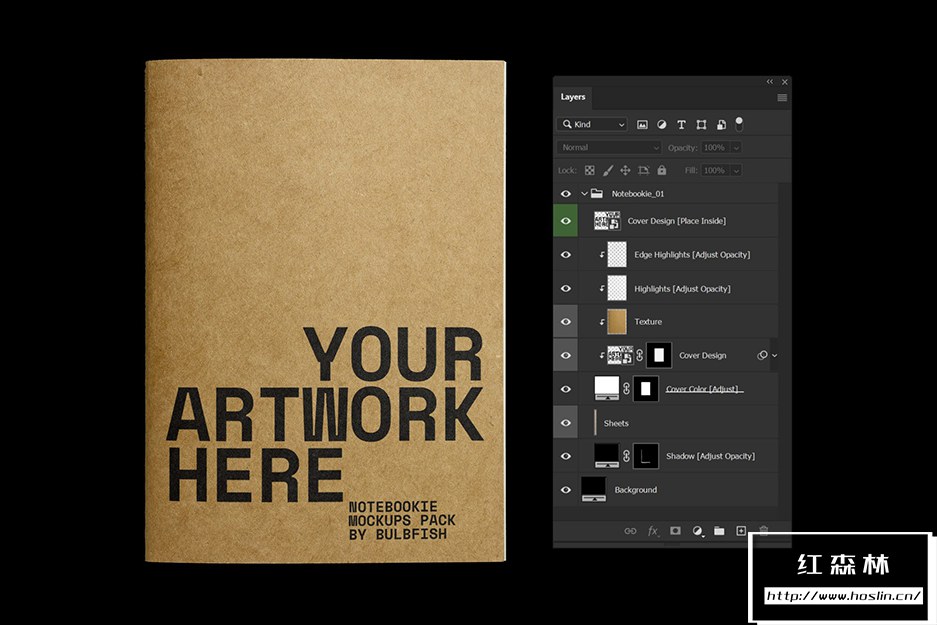Click the mask link chain on Cover Color layer

coord(626,389)
